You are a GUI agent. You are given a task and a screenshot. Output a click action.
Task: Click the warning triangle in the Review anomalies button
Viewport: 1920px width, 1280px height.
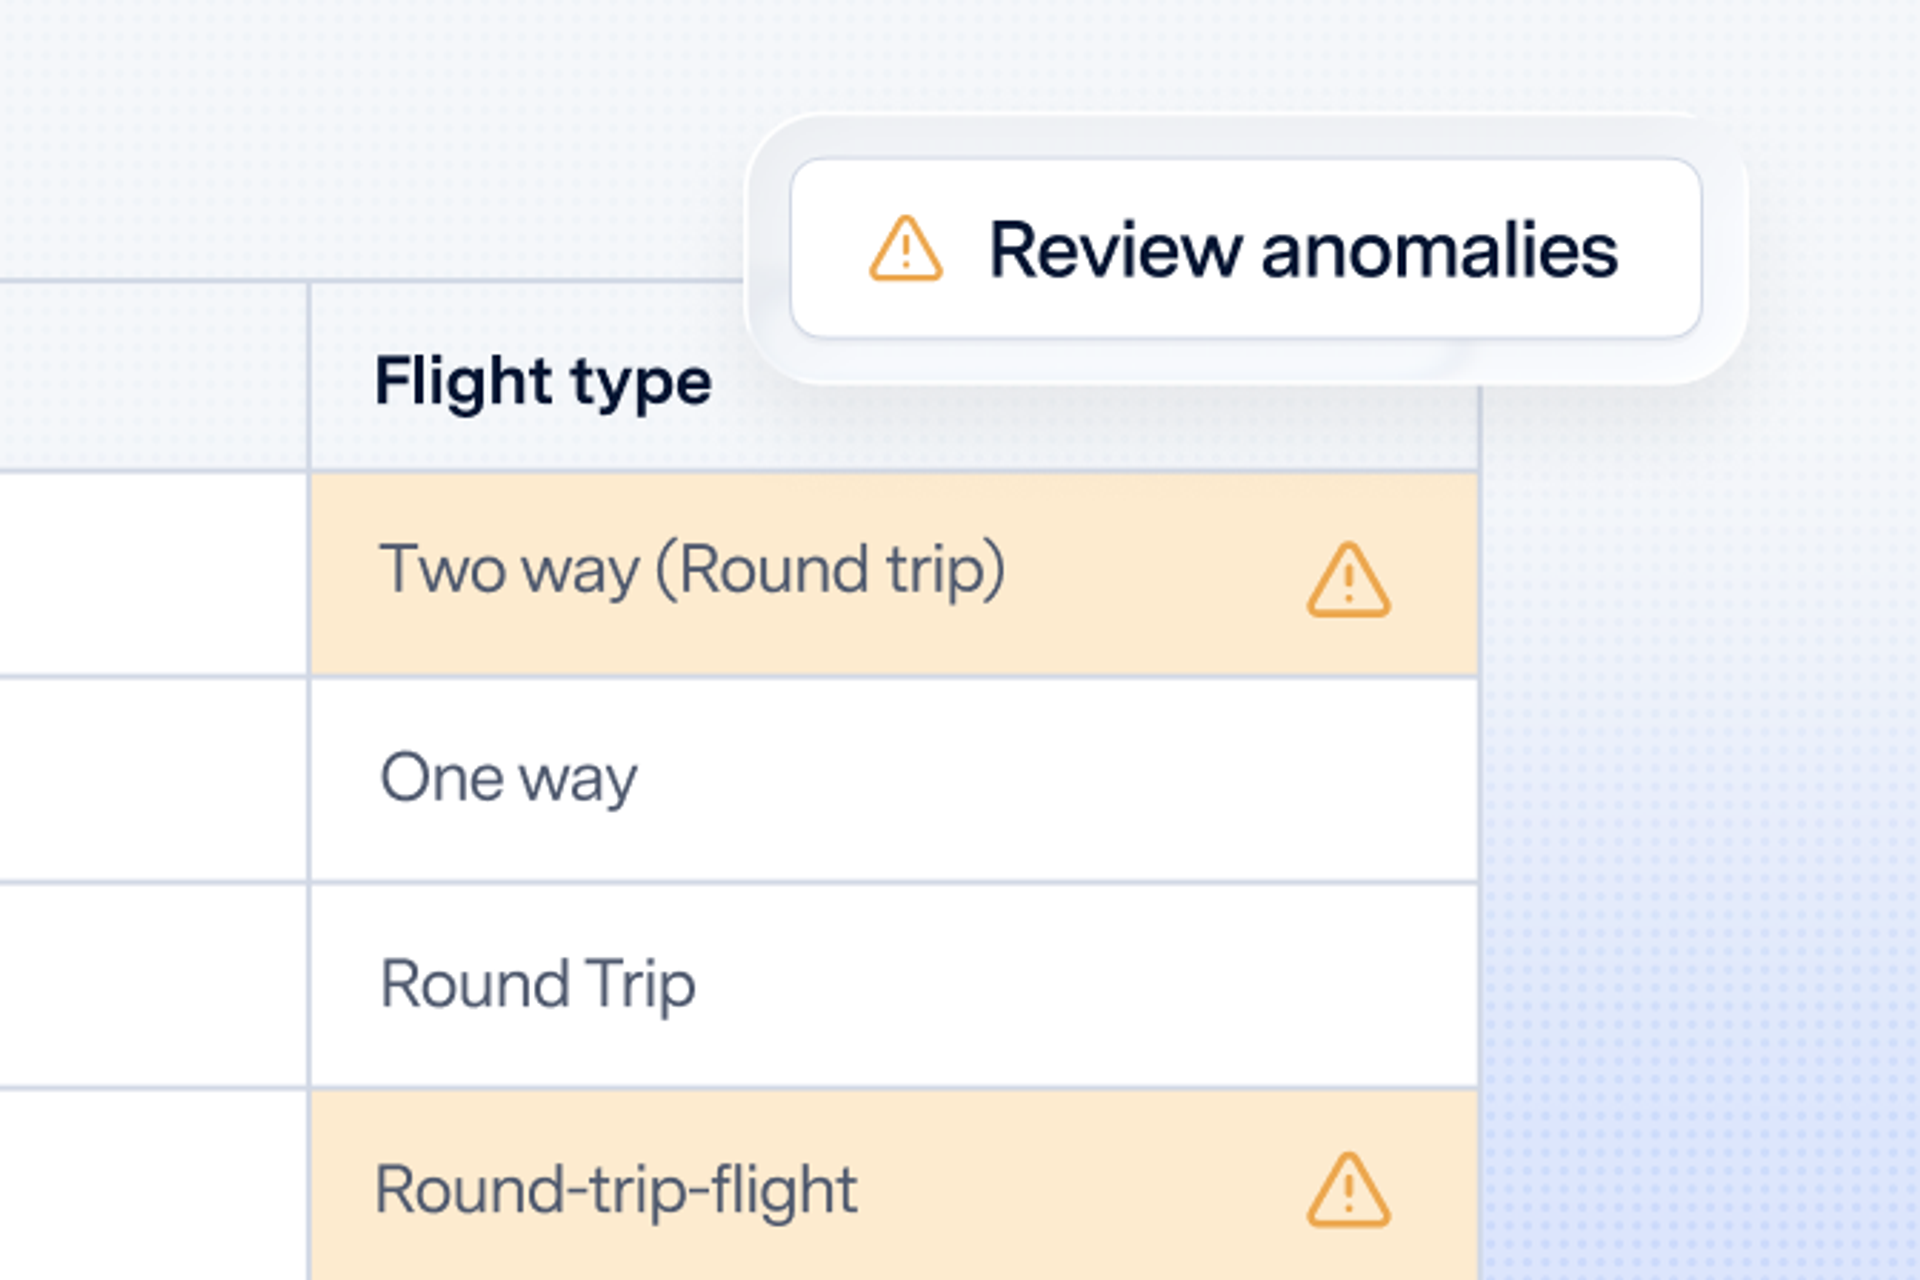click(x=905, y=248)
